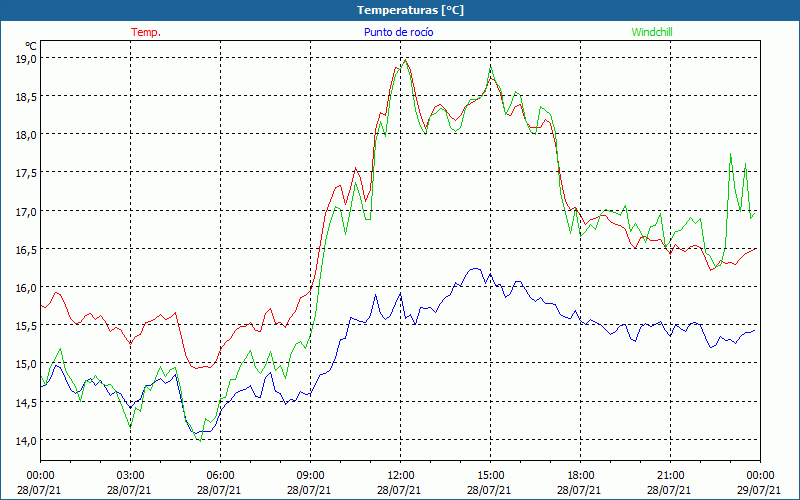Click the 14,0 y-axis value
Screen dimensions: 800x500
pyautogui.click(x=26, y=441)
